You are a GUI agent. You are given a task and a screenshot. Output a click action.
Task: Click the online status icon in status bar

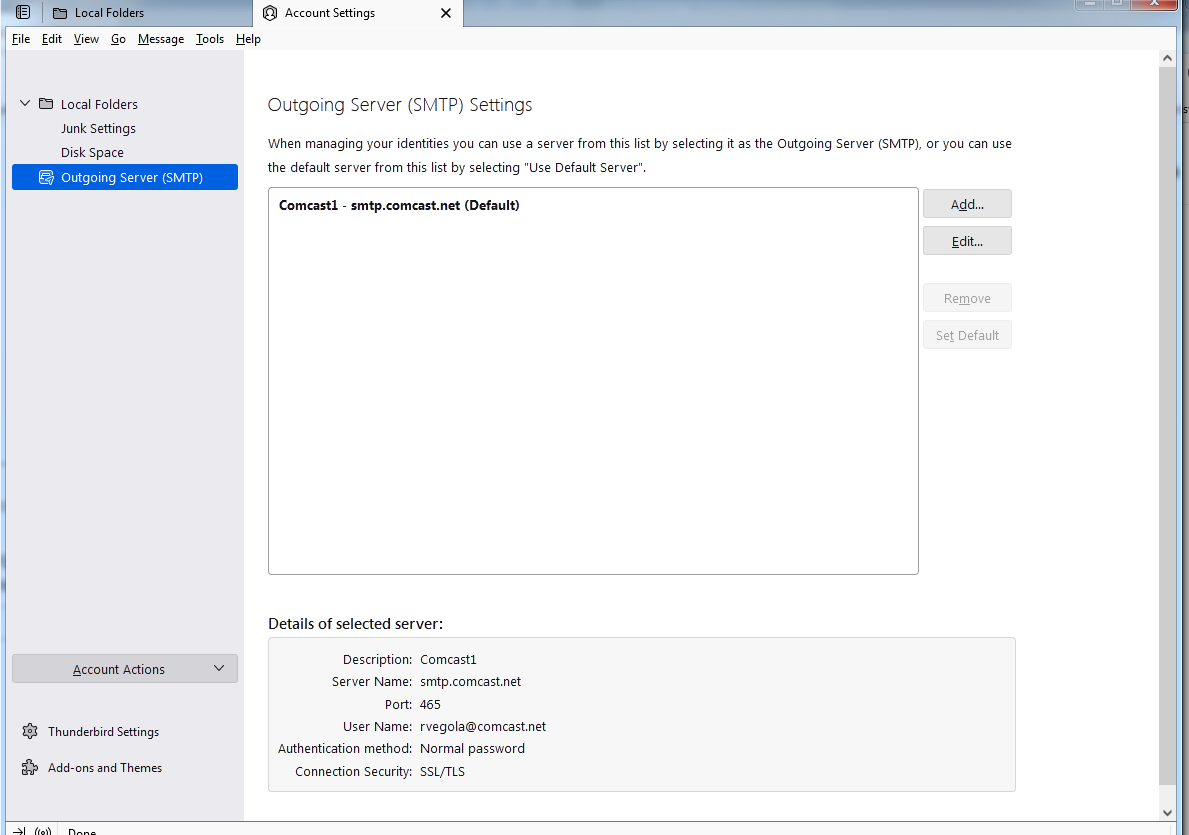42,831
